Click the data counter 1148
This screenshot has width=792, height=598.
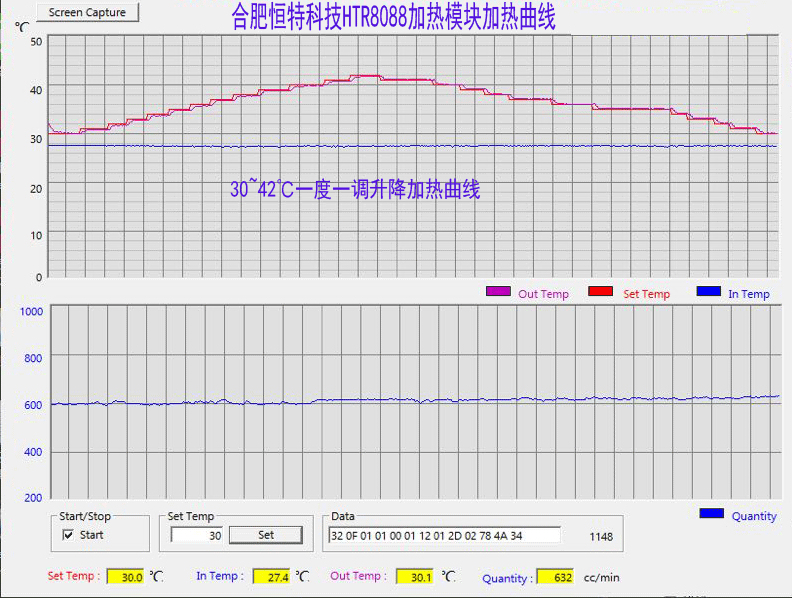(601, 536)
